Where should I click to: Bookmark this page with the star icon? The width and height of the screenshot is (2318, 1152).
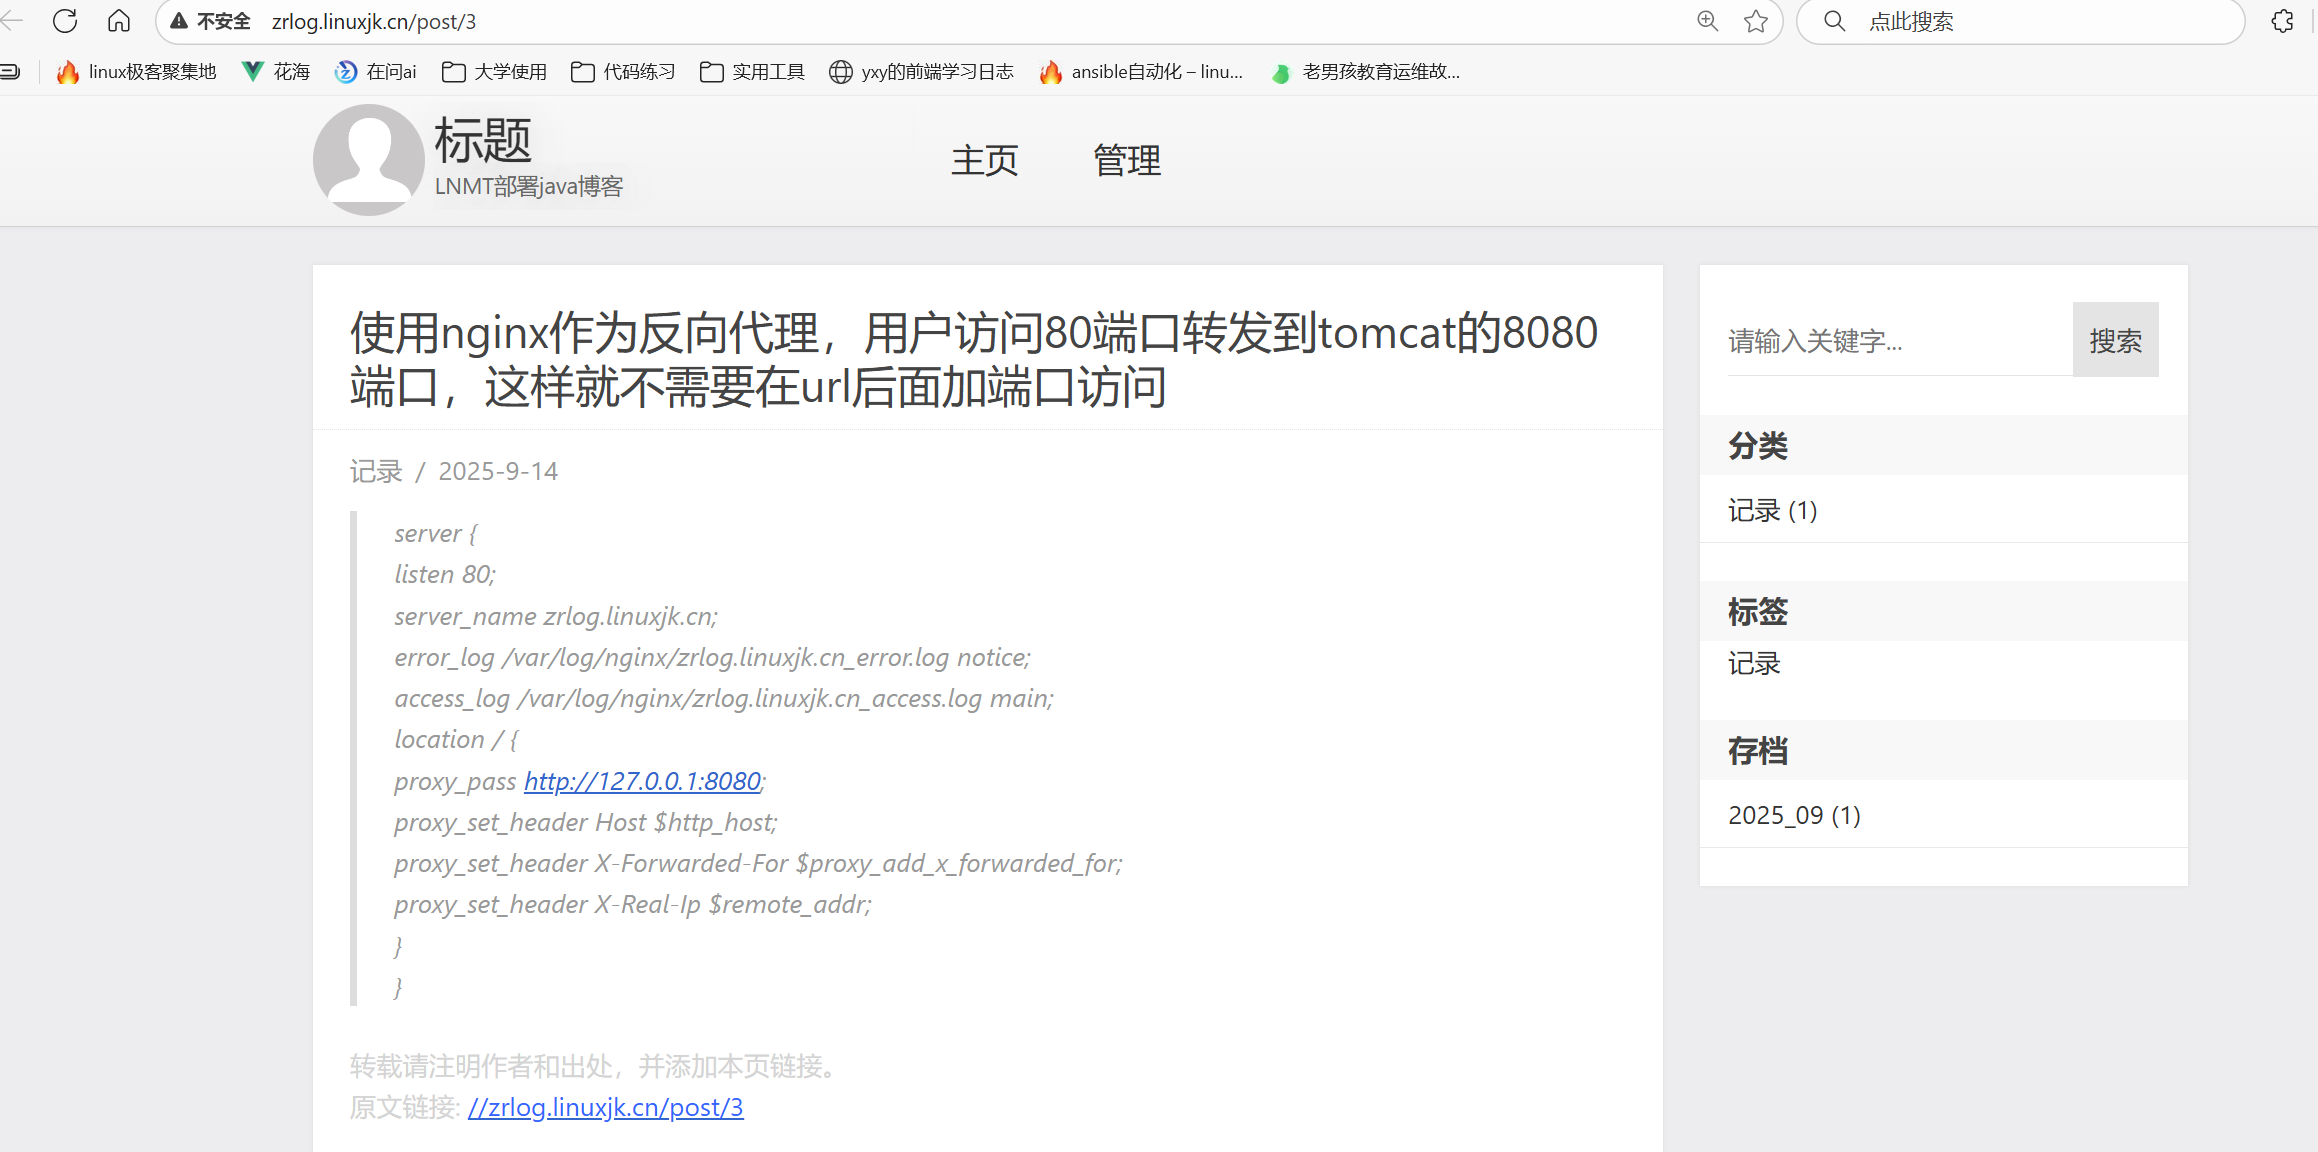click(x=1756, y=21)
